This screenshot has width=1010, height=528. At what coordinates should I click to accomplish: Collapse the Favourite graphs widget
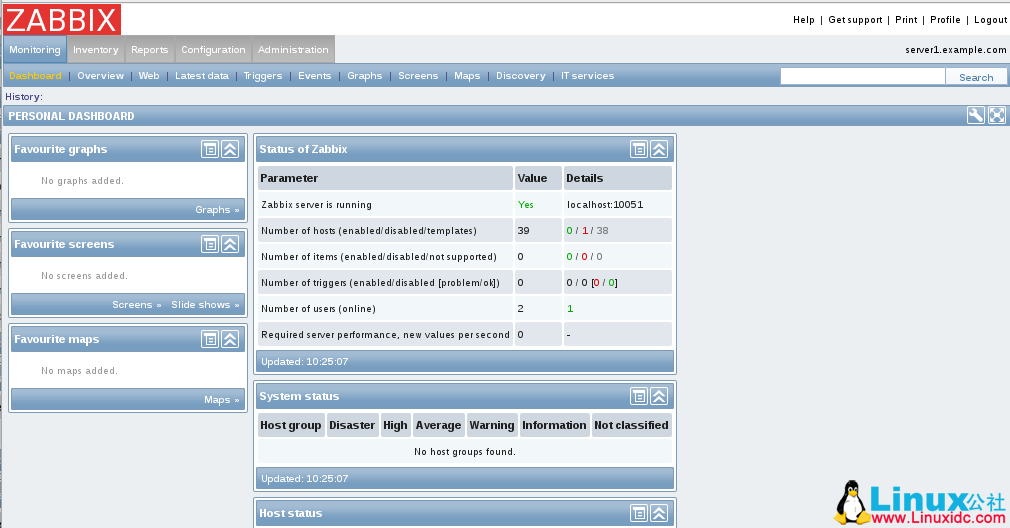click(x=230, y=149)
